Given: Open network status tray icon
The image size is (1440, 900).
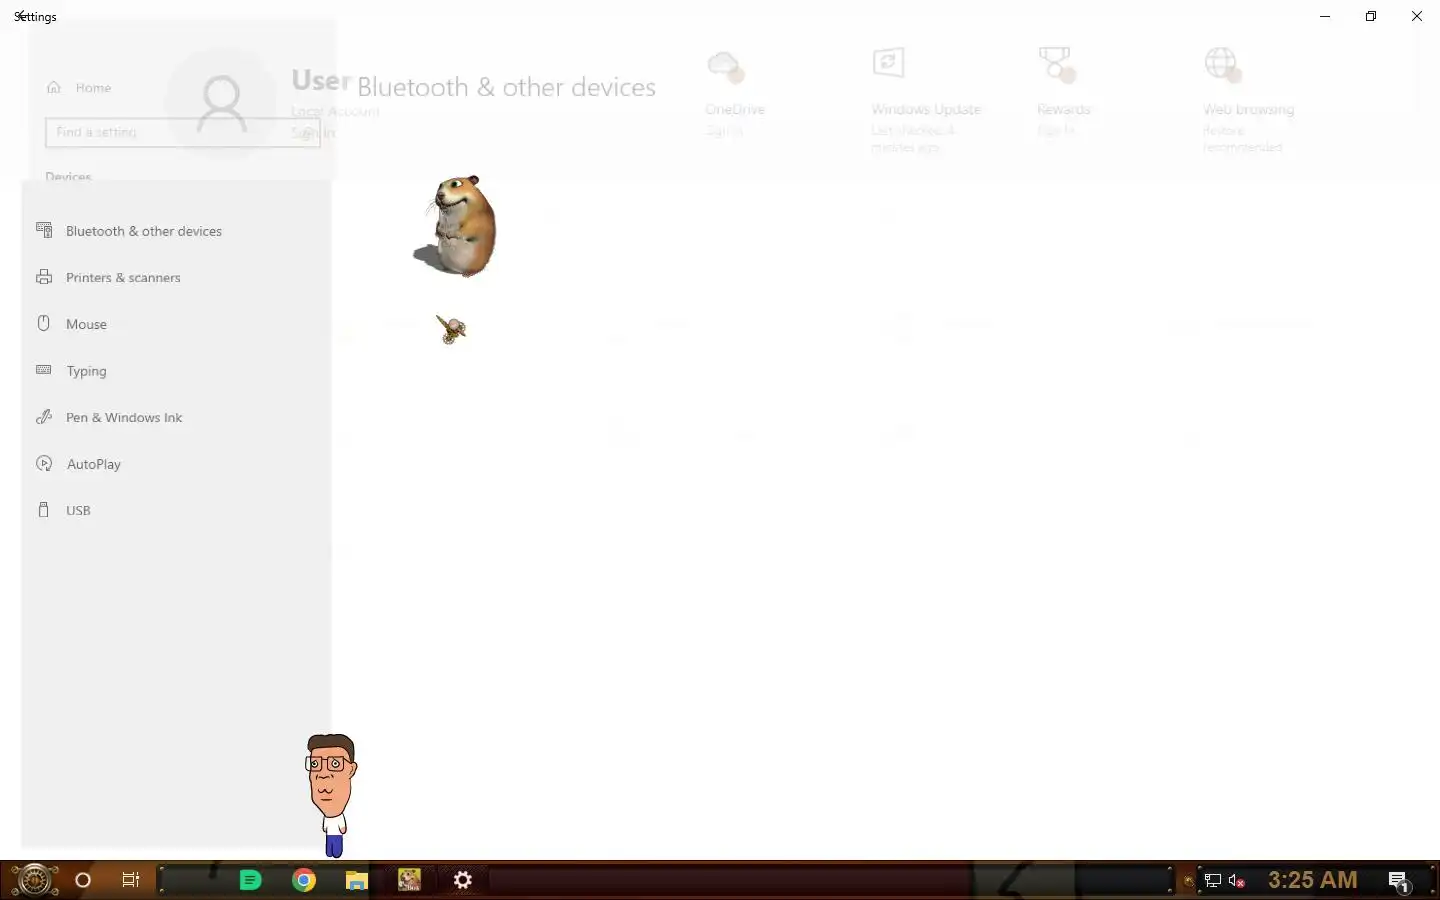Looking at the screenshot, I should (x=1213, y=881).
